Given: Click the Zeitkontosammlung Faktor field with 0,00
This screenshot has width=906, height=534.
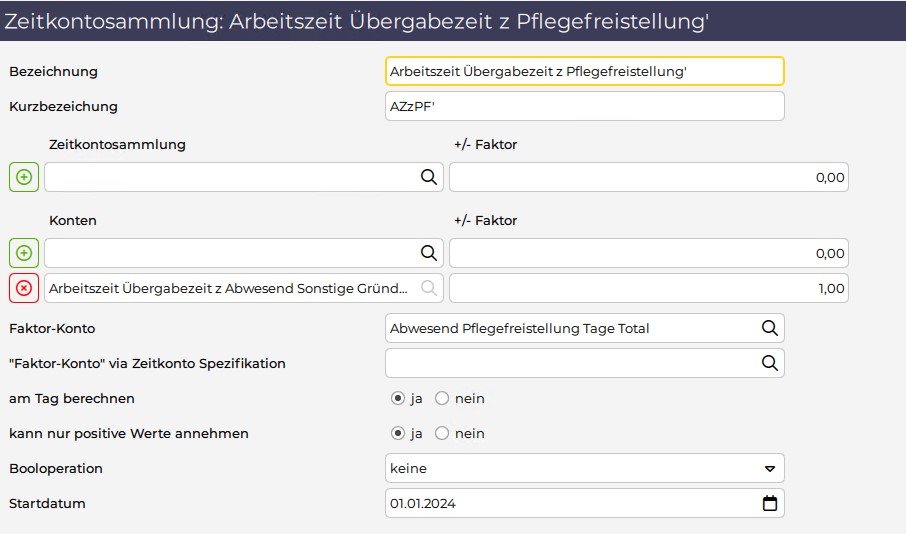Looking at the screenshot, I should pos(649,177).
